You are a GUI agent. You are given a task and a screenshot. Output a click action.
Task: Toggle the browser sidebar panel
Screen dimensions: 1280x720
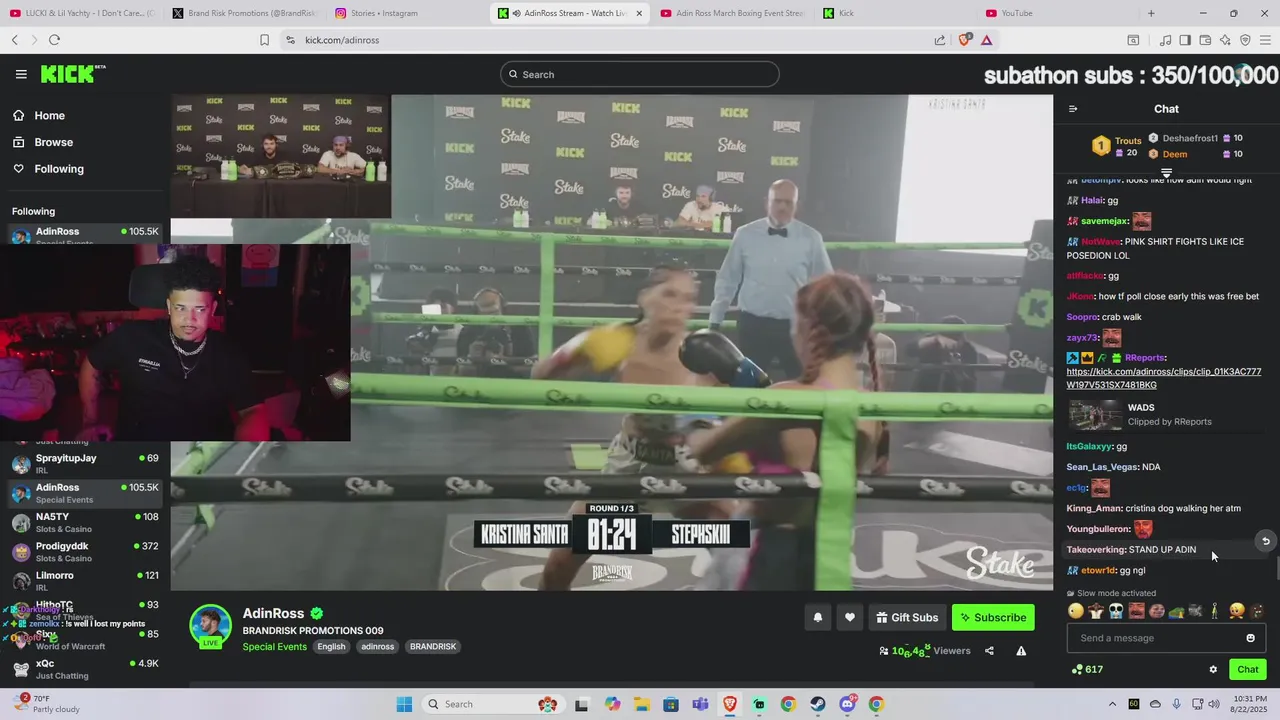pyautogui.click(x=1185, y=40)
